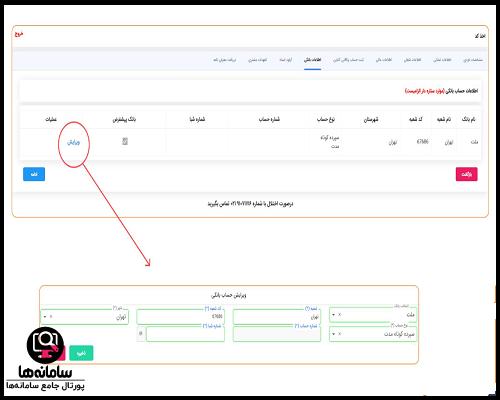500x400 pixels.
Task: Open the leftmost tab in the tab strip
Action: tap(225, 60)
